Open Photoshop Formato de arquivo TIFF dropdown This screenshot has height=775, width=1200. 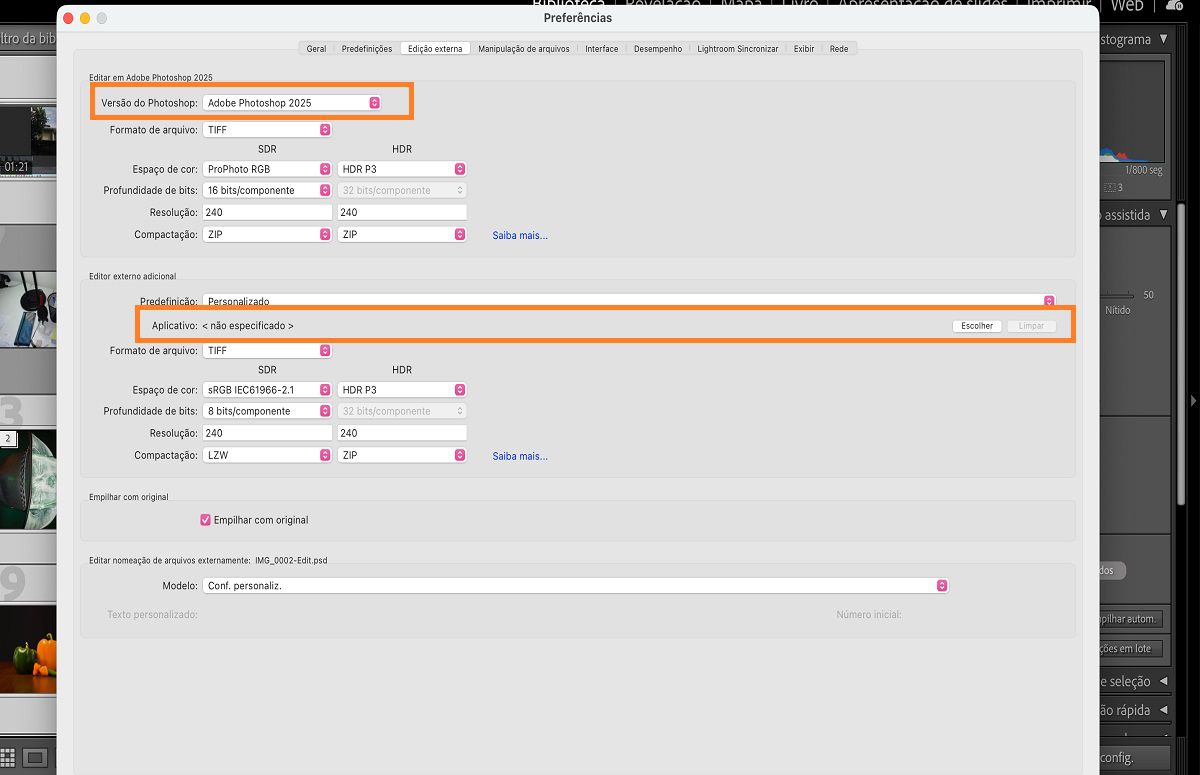(267, 129)
